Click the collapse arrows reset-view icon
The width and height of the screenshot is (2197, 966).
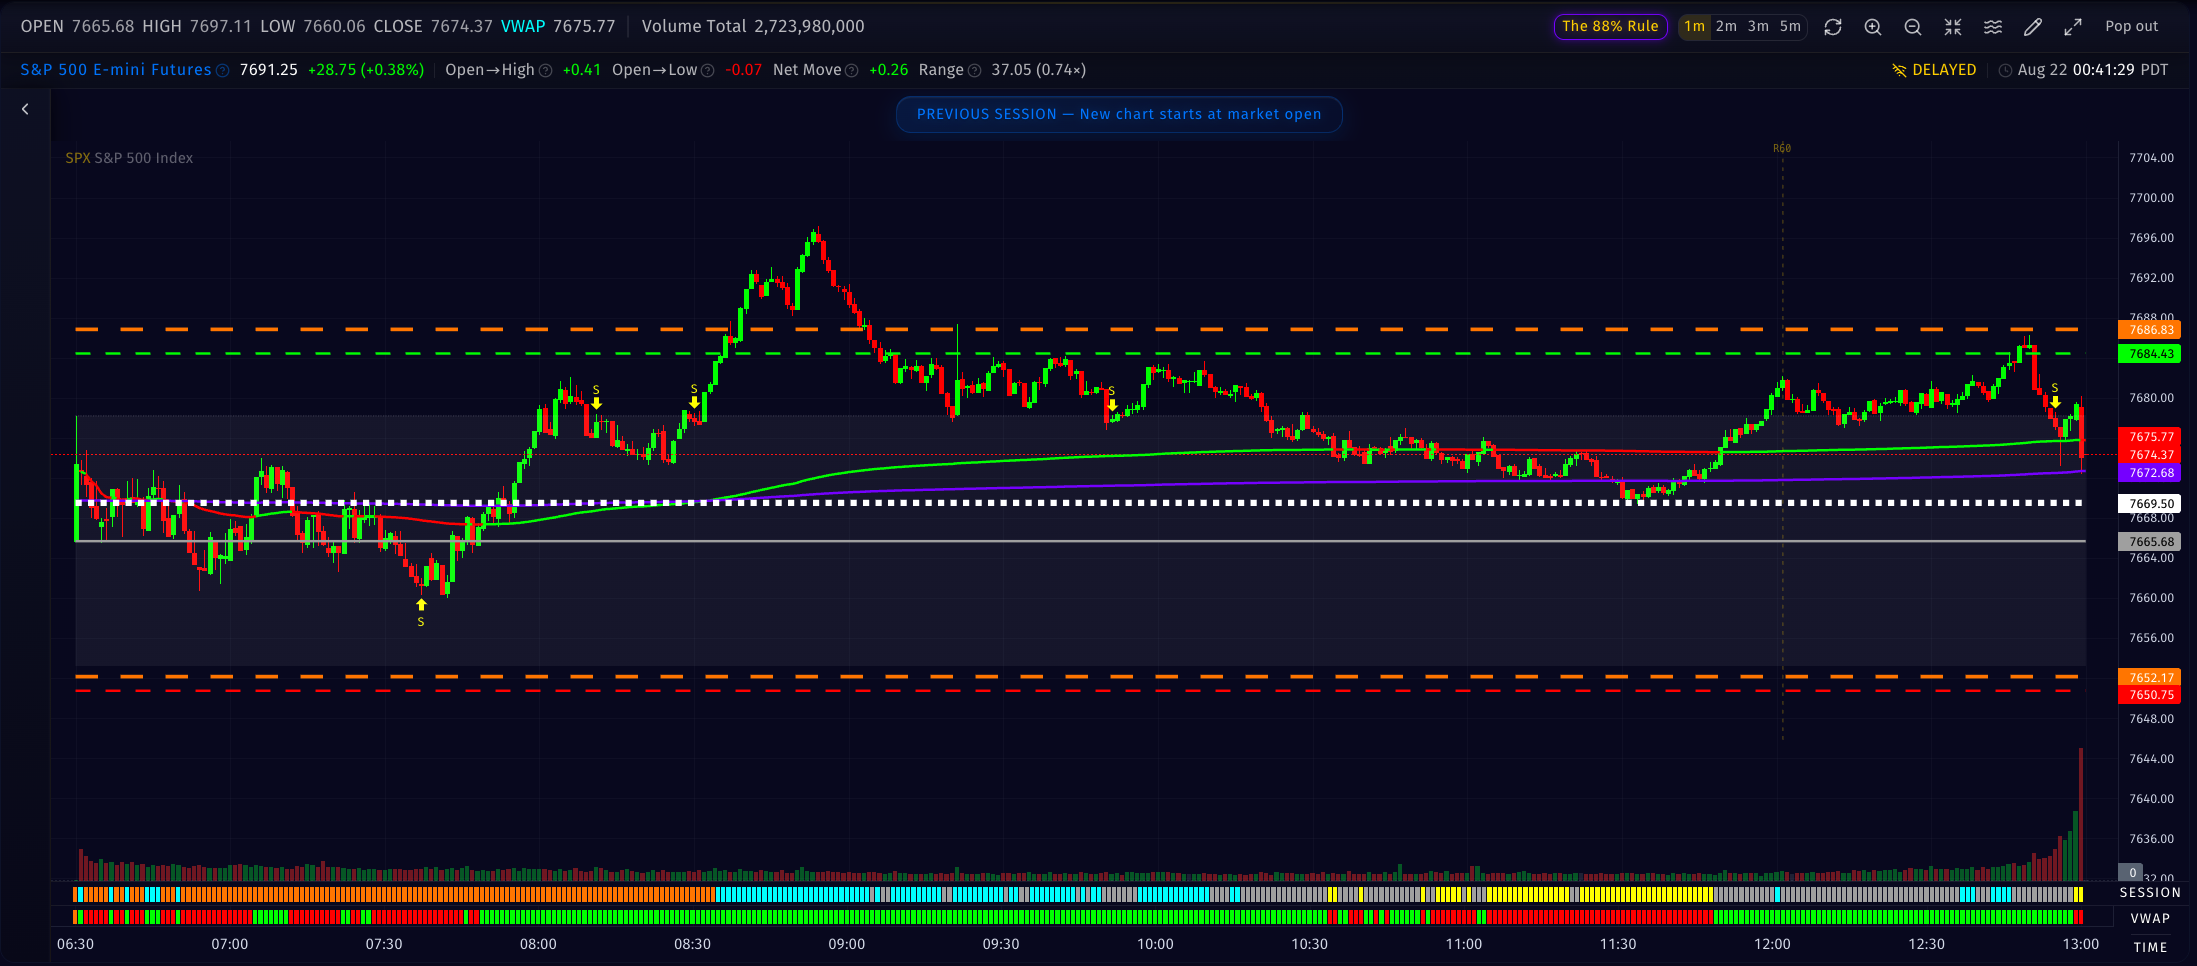pos(1952,27)
